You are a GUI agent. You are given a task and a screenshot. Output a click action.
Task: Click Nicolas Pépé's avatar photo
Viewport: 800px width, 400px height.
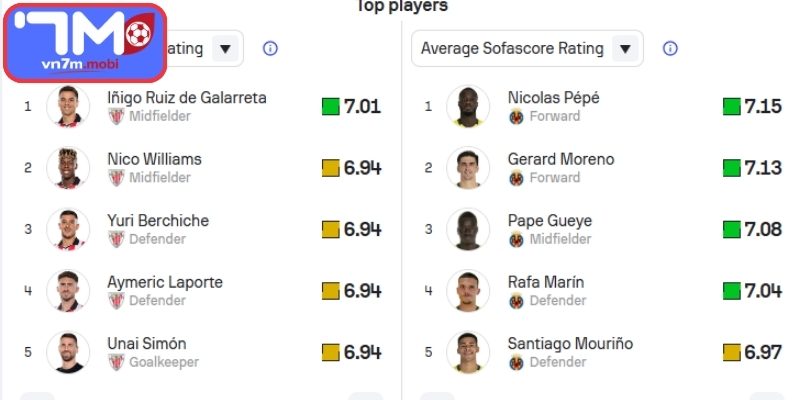(468, 106)
